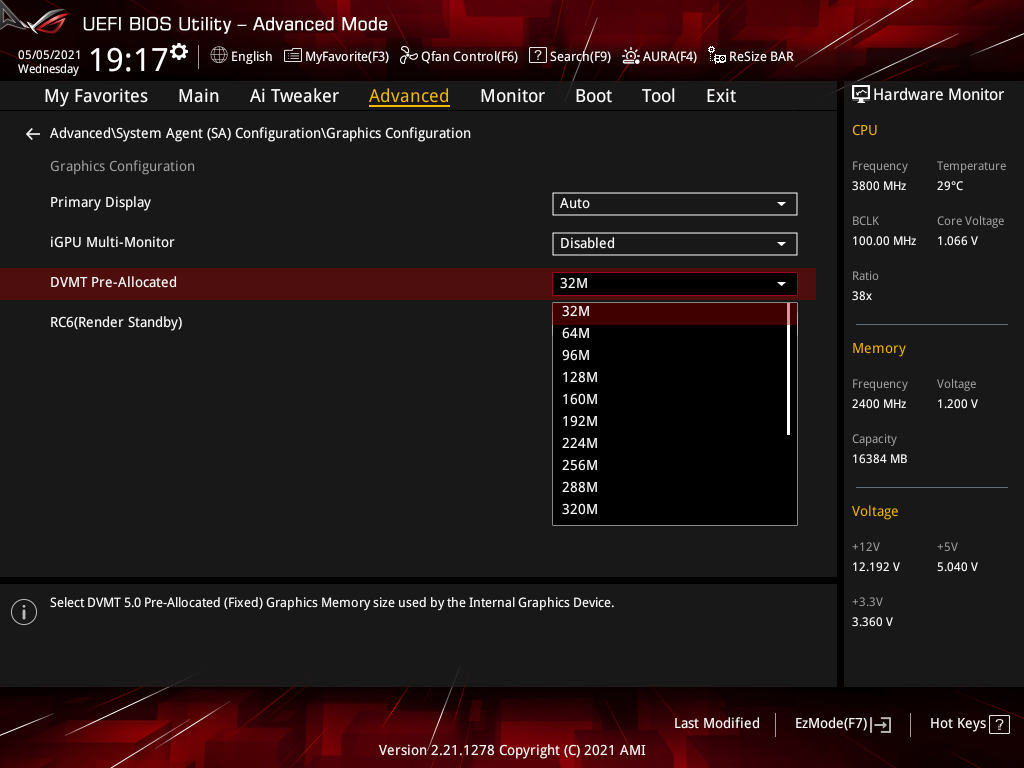
Task: Click the memory capacity 16384 MB value
Action: 879,459
